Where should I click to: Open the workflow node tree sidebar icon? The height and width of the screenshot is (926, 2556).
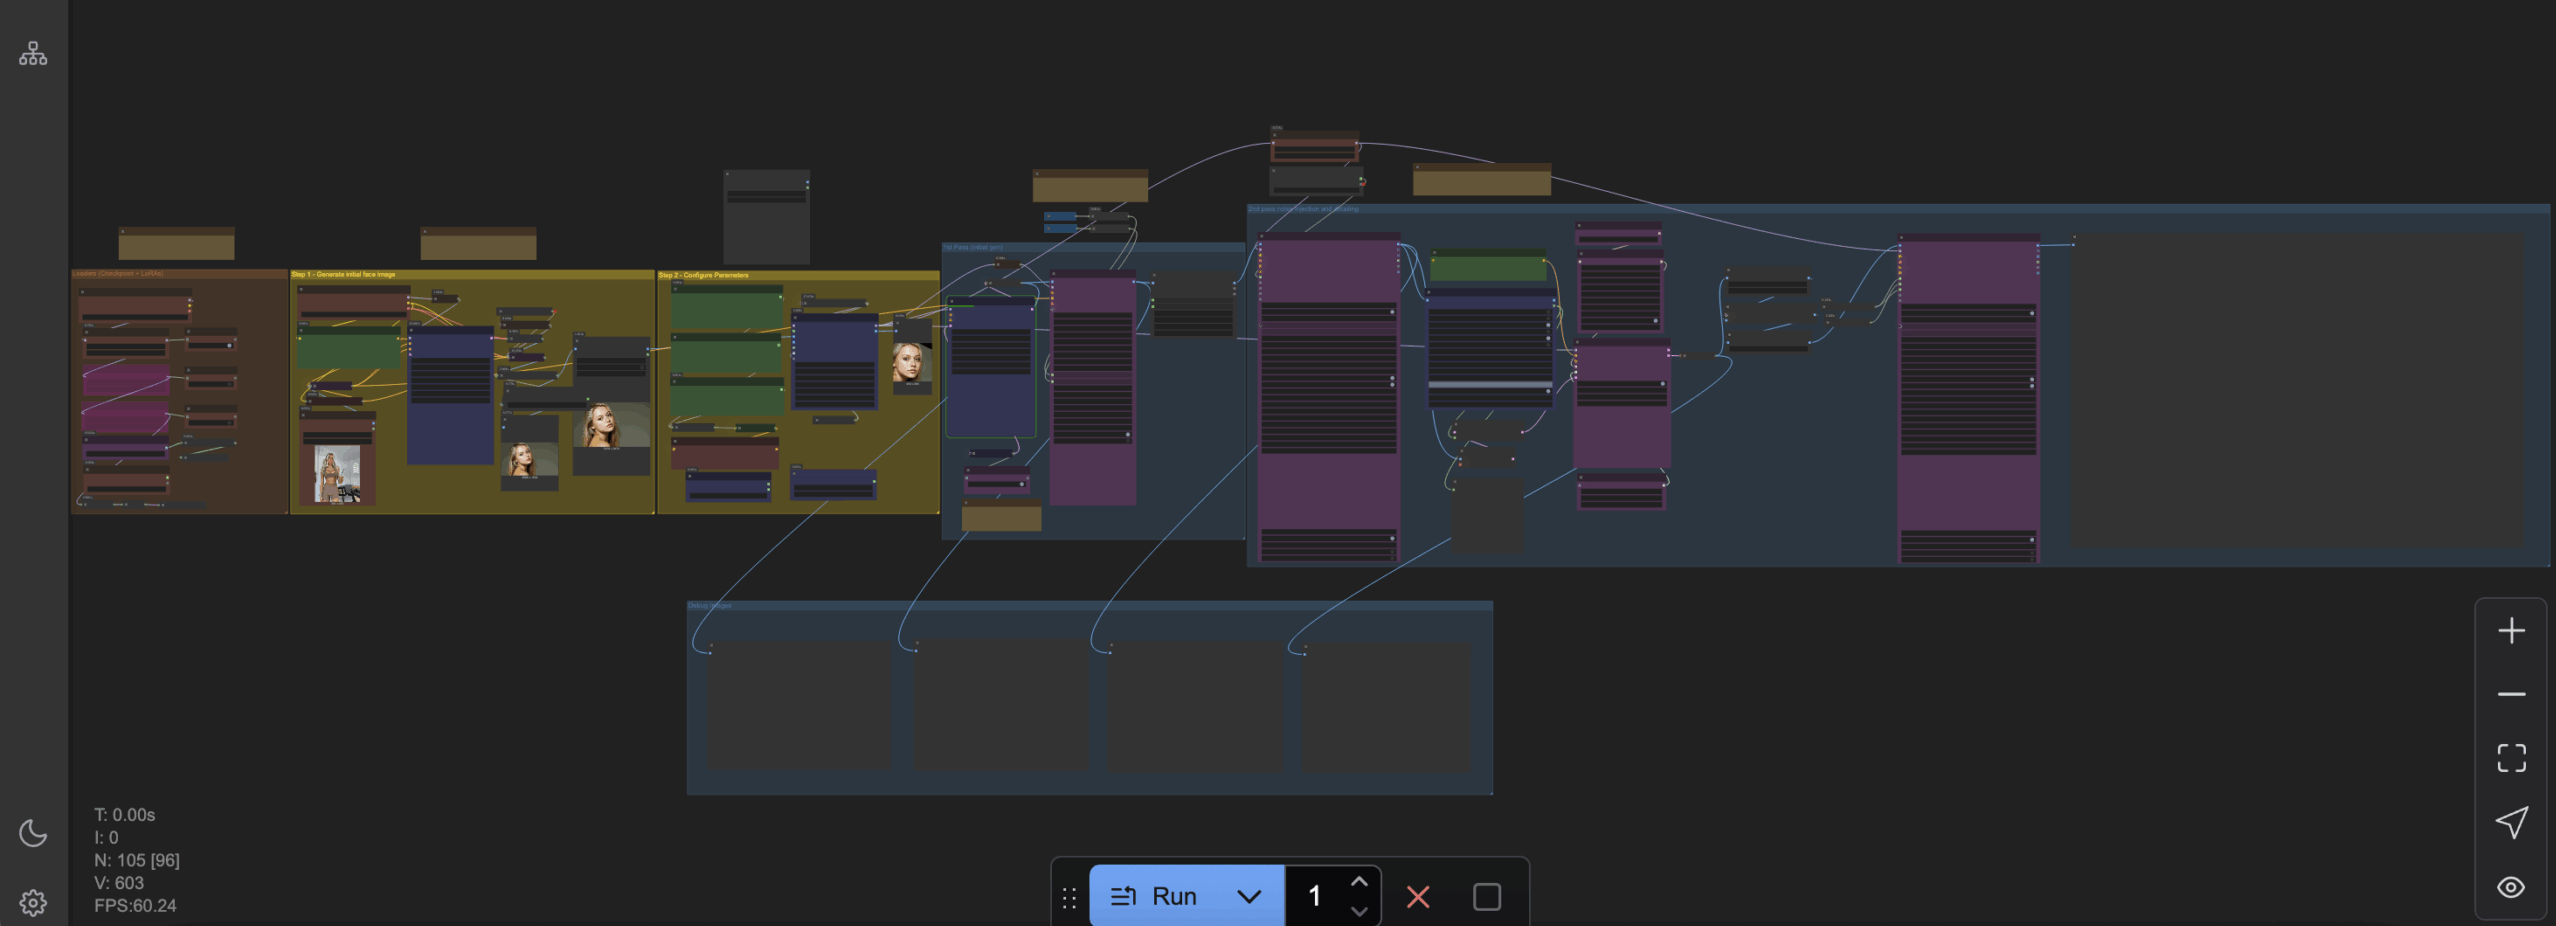33,54
